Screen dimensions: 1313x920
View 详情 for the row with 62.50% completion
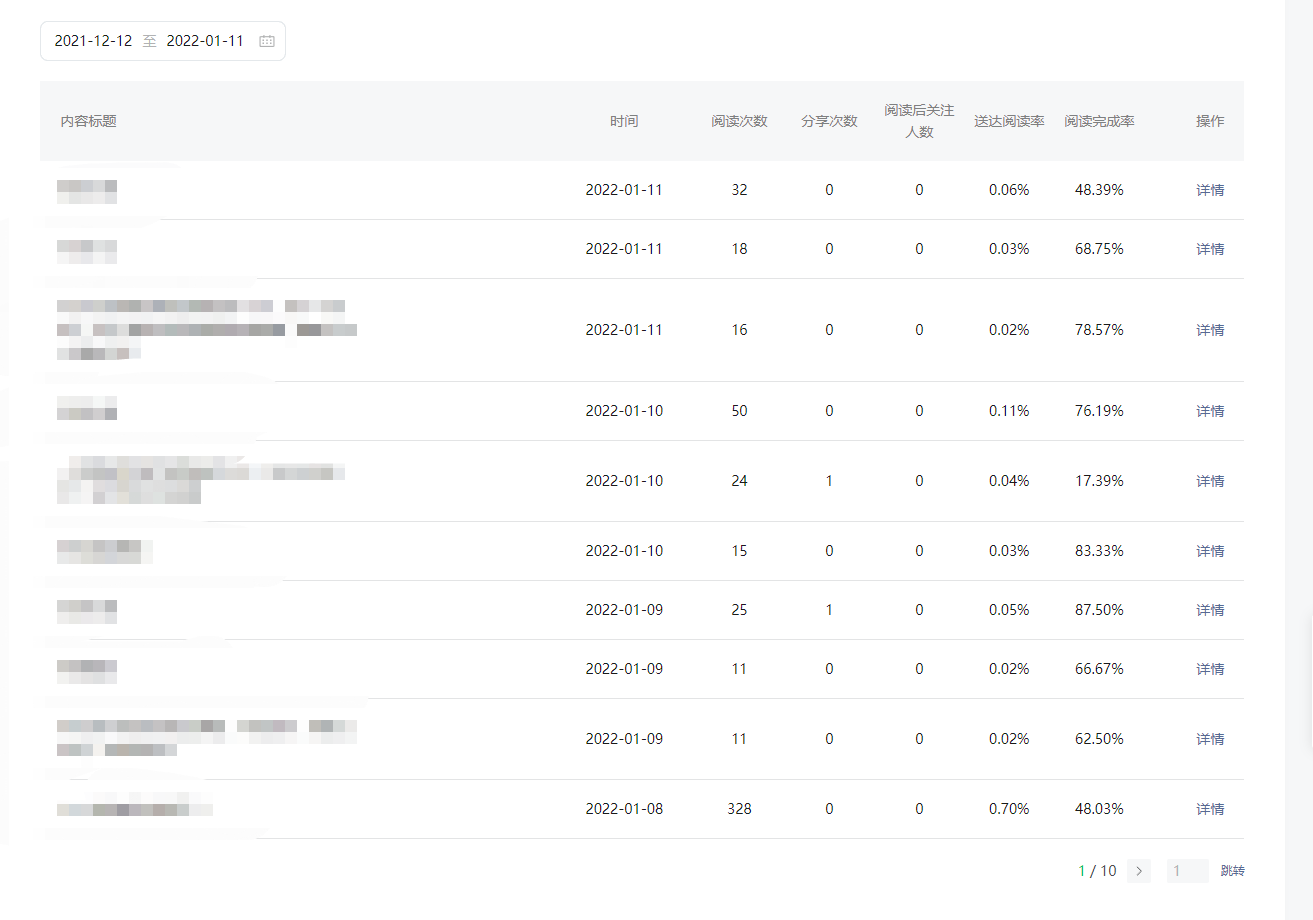coord(1210,739)
